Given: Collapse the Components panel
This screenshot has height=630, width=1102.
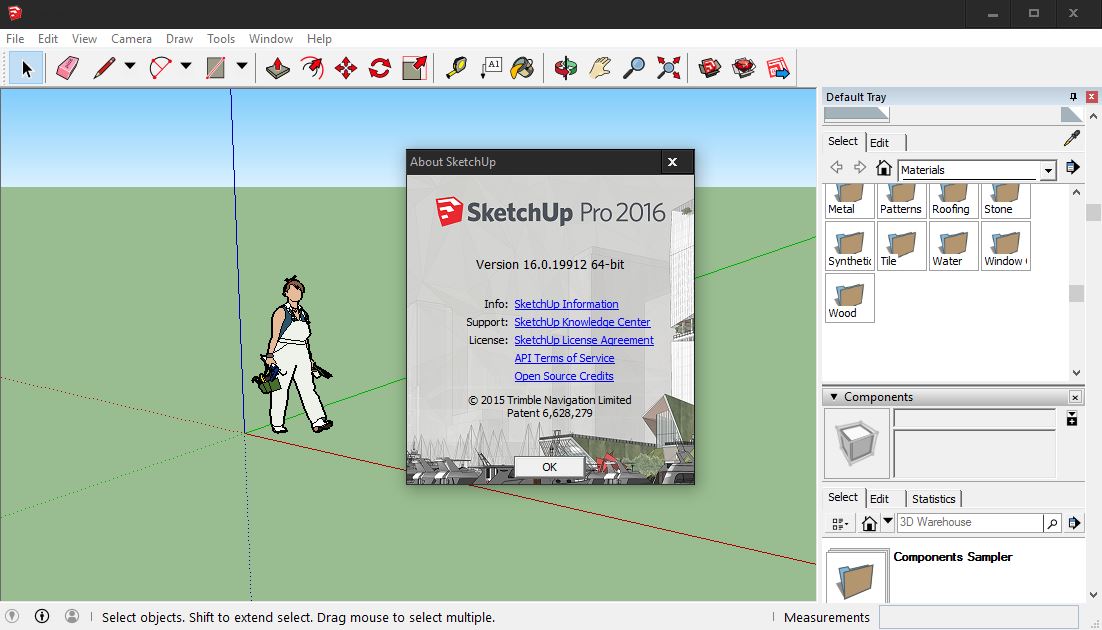Looking at the screenshot, I should click(834, 397).
